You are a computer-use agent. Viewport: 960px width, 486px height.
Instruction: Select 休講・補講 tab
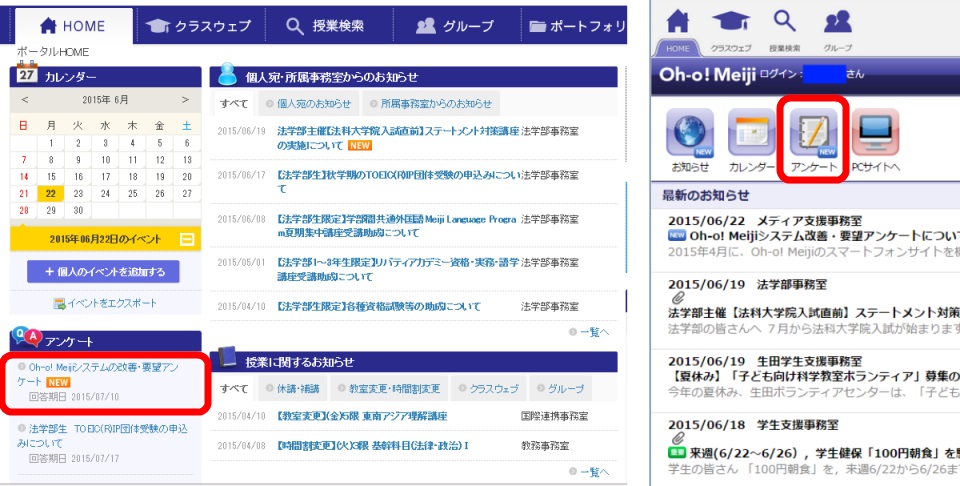pos(293,389)
